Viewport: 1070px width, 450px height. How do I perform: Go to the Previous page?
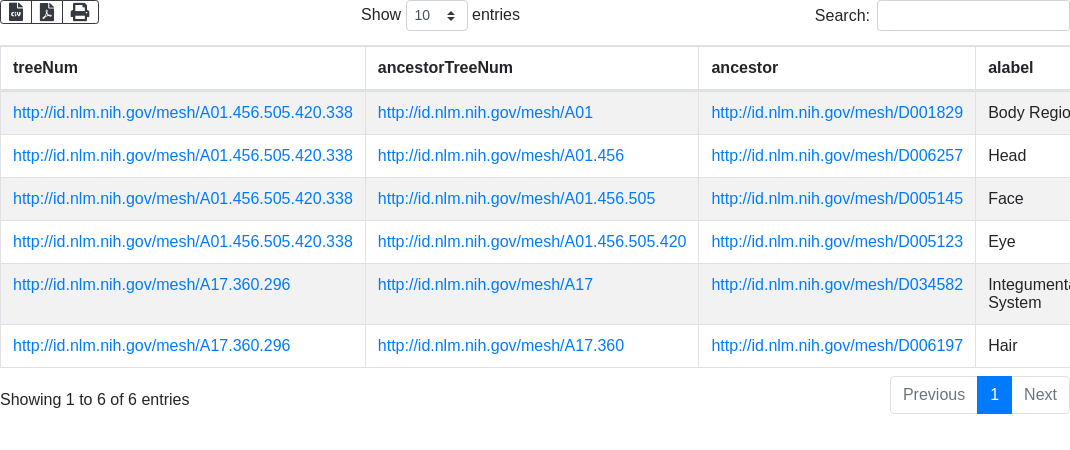(934, 395)
